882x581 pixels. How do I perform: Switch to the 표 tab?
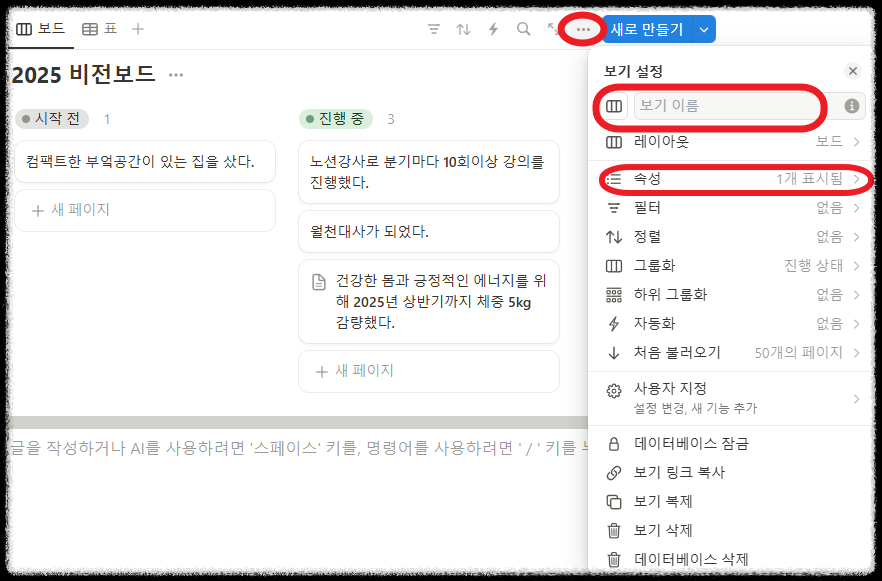coord(96,29)
